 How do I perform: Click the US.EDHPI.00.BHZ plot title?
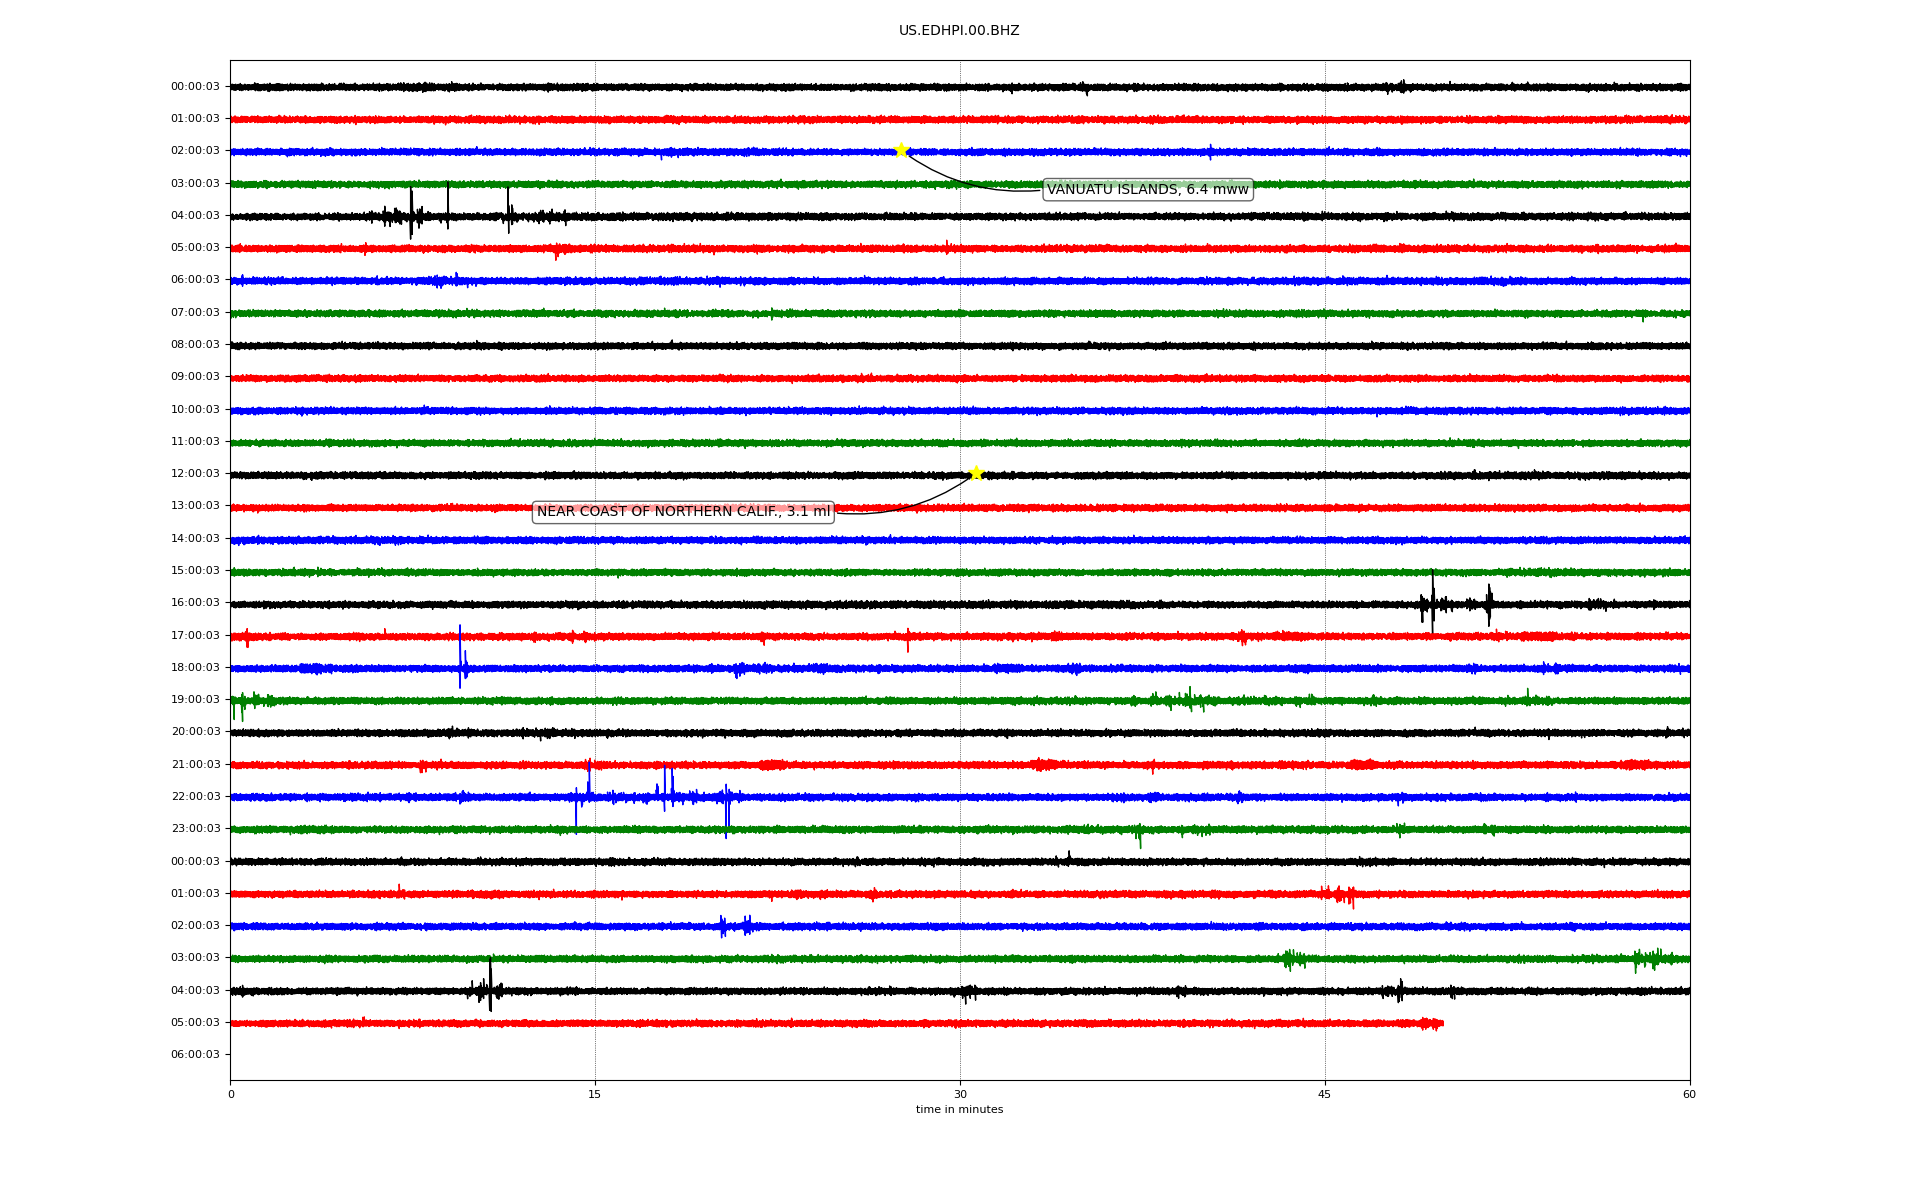958,31
